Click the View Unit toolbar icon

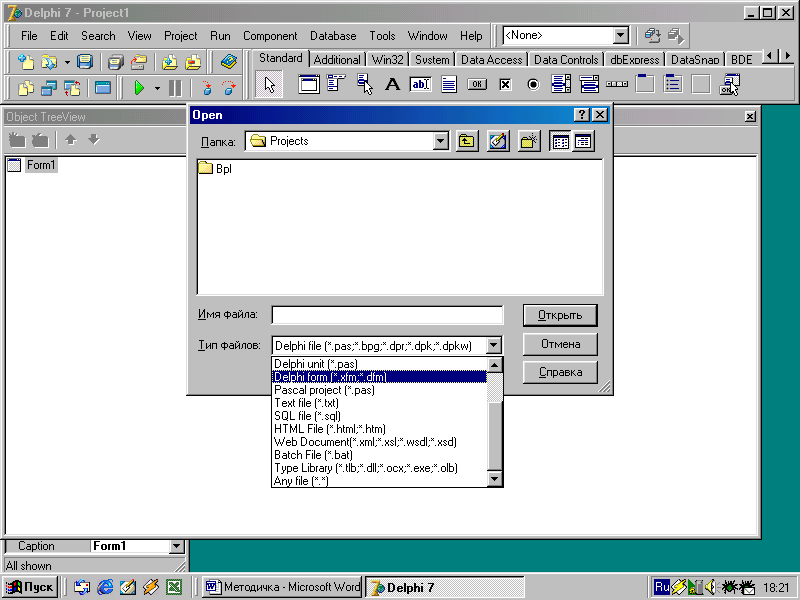pyautogui.click(x=26, y=88)
